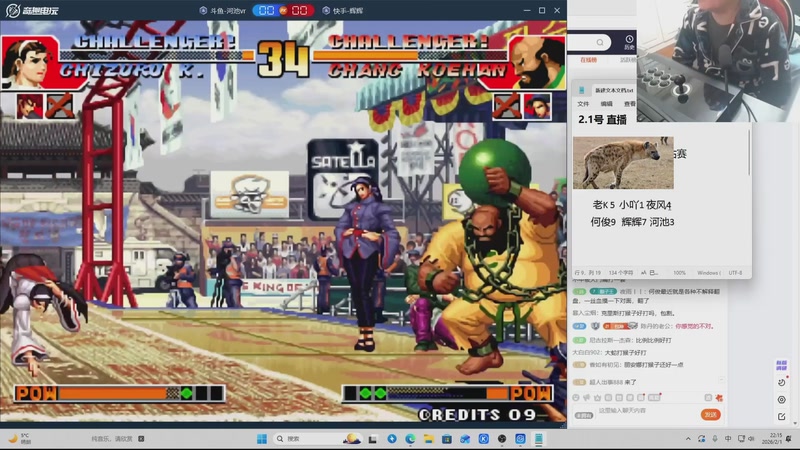
Task: Click the '2.1号 直播' heading text
Action: pyautogui.click(x=602, y=119)
